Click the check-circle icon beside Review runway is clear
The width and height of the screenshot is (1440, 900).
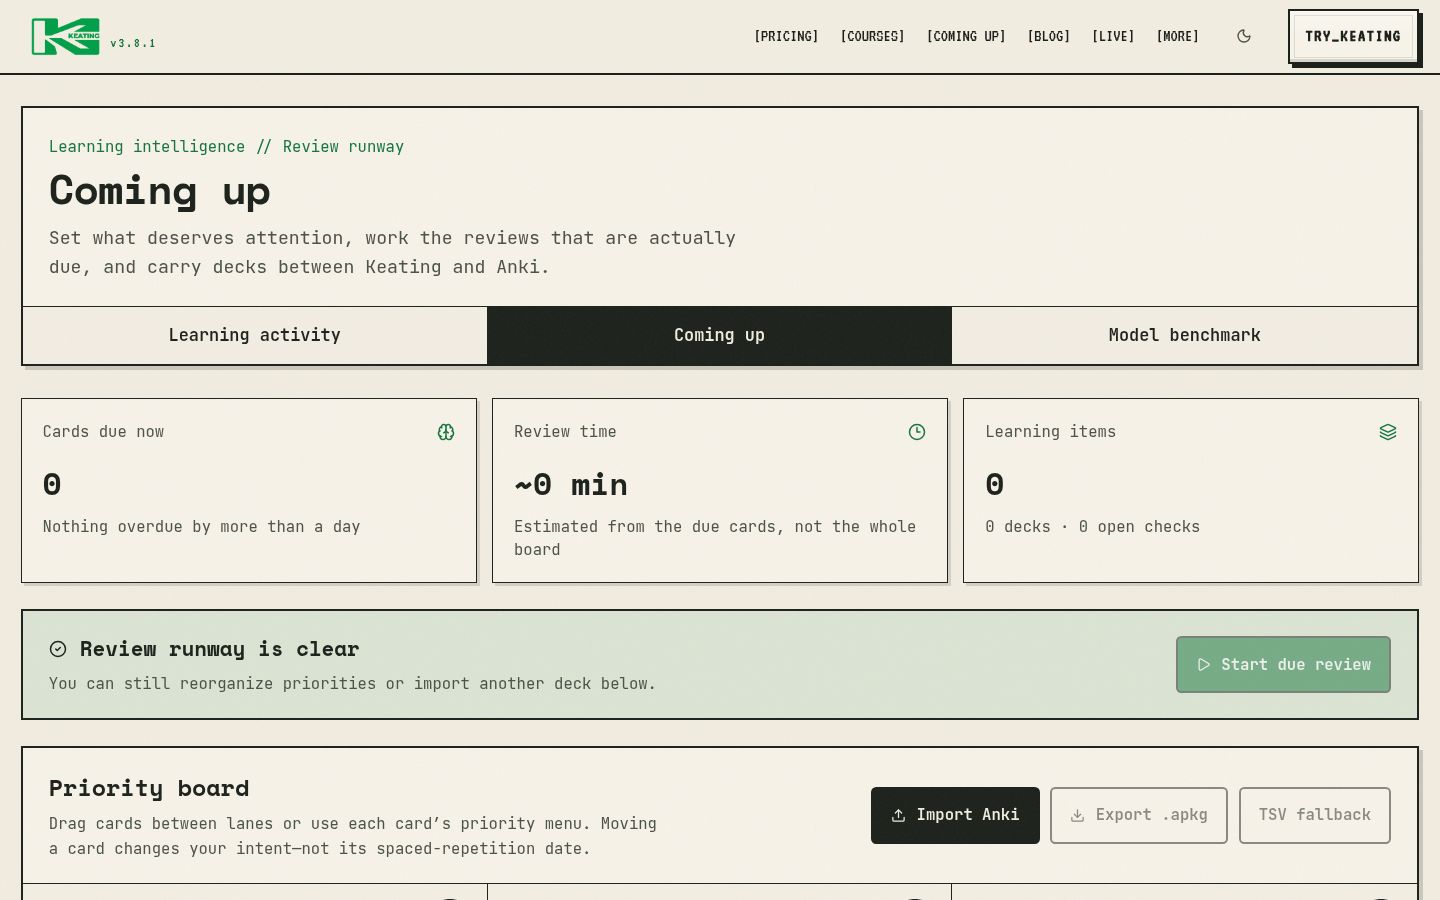[58, 649]
